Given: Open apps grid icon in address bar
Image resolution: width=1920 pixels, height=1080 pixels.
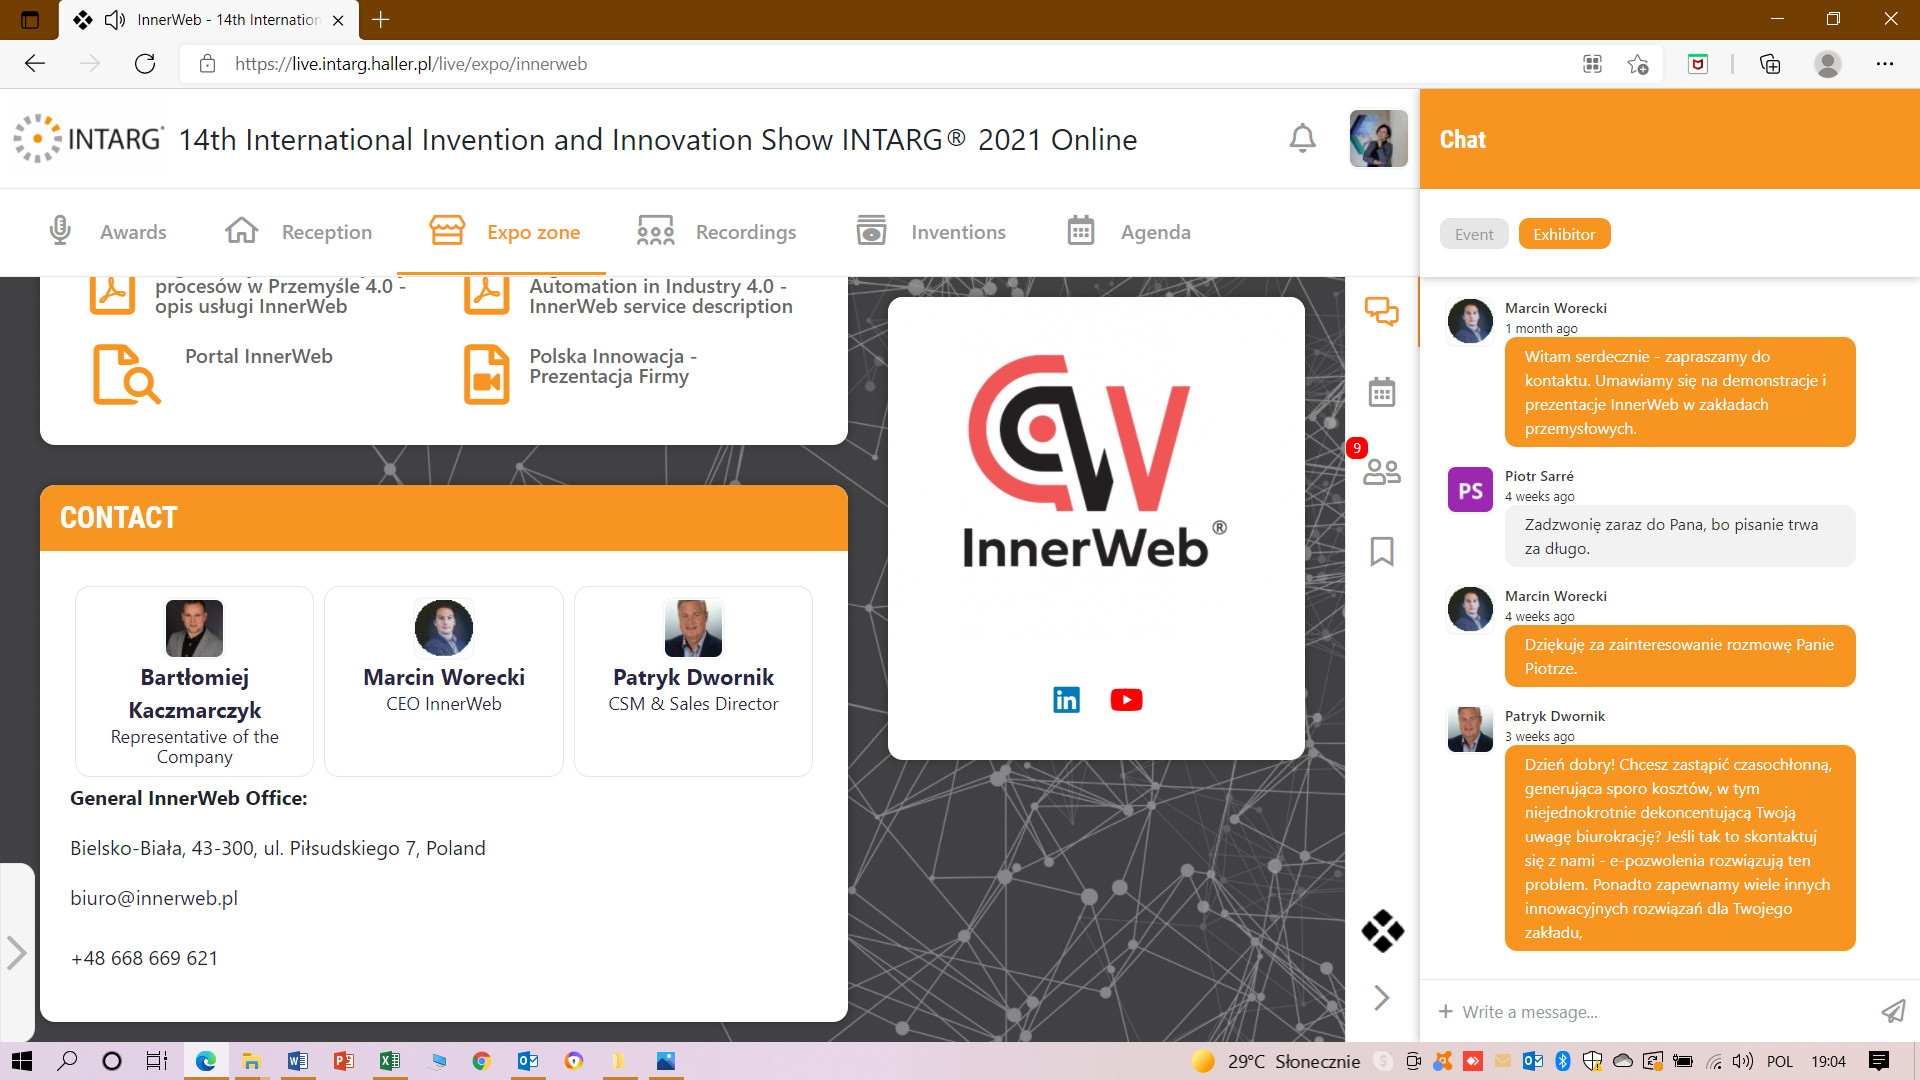Looking at the screenshot, I should pos(1592,64).
